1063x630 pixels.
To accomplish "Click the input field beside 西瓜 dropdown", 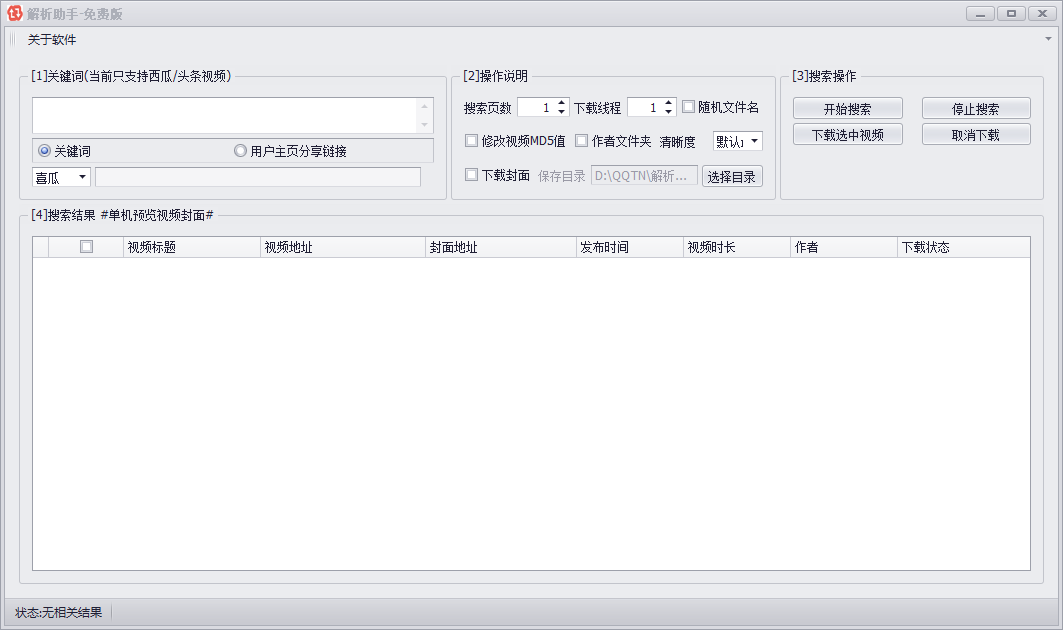I will coord(258,177).
